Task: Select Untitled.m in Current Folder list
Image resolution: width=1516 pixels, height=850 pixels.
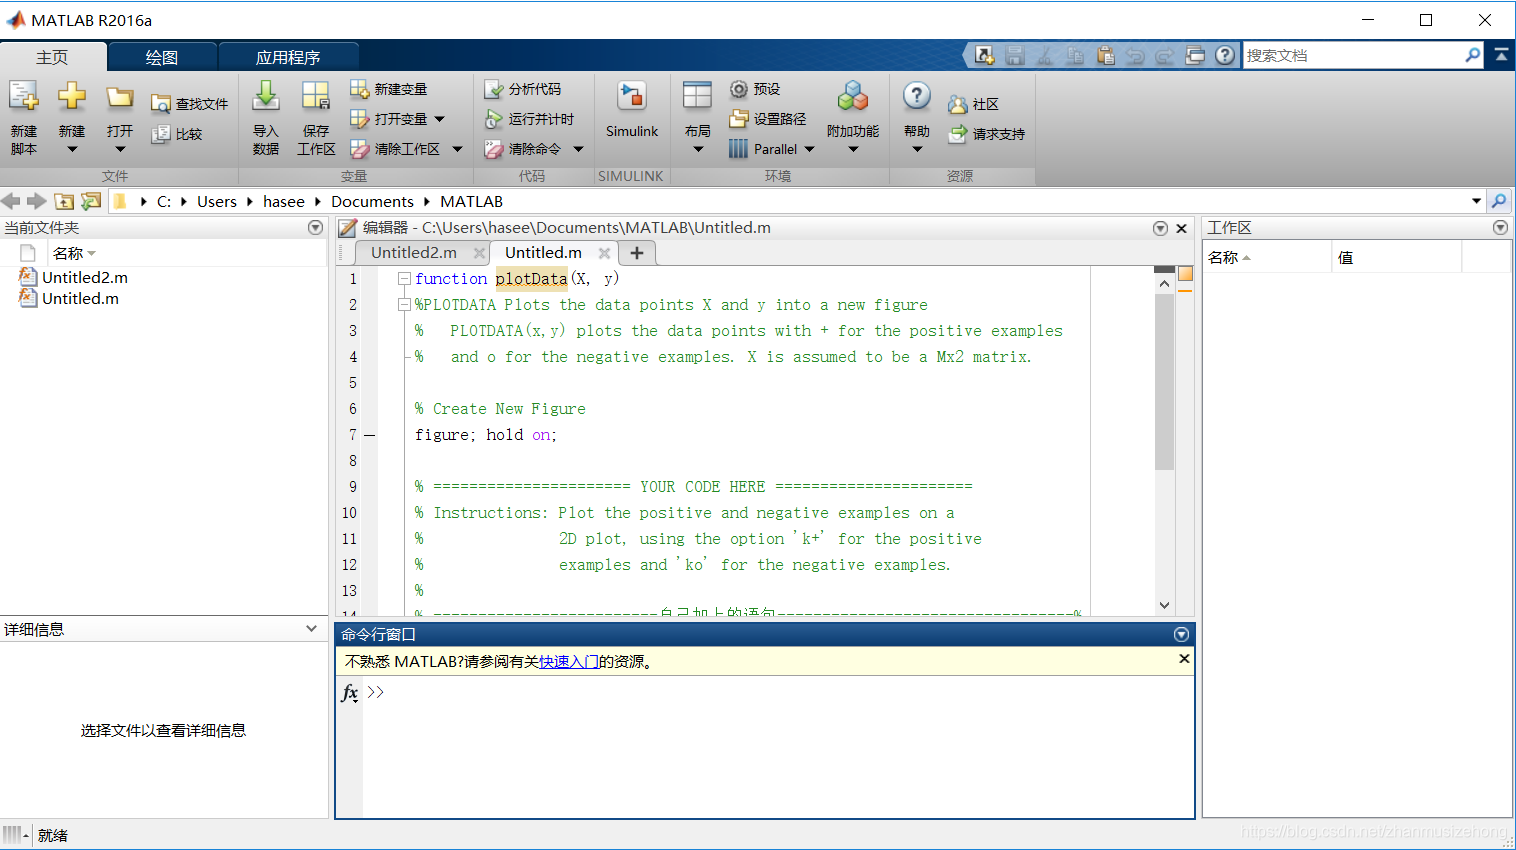Action: click(80, 298)
